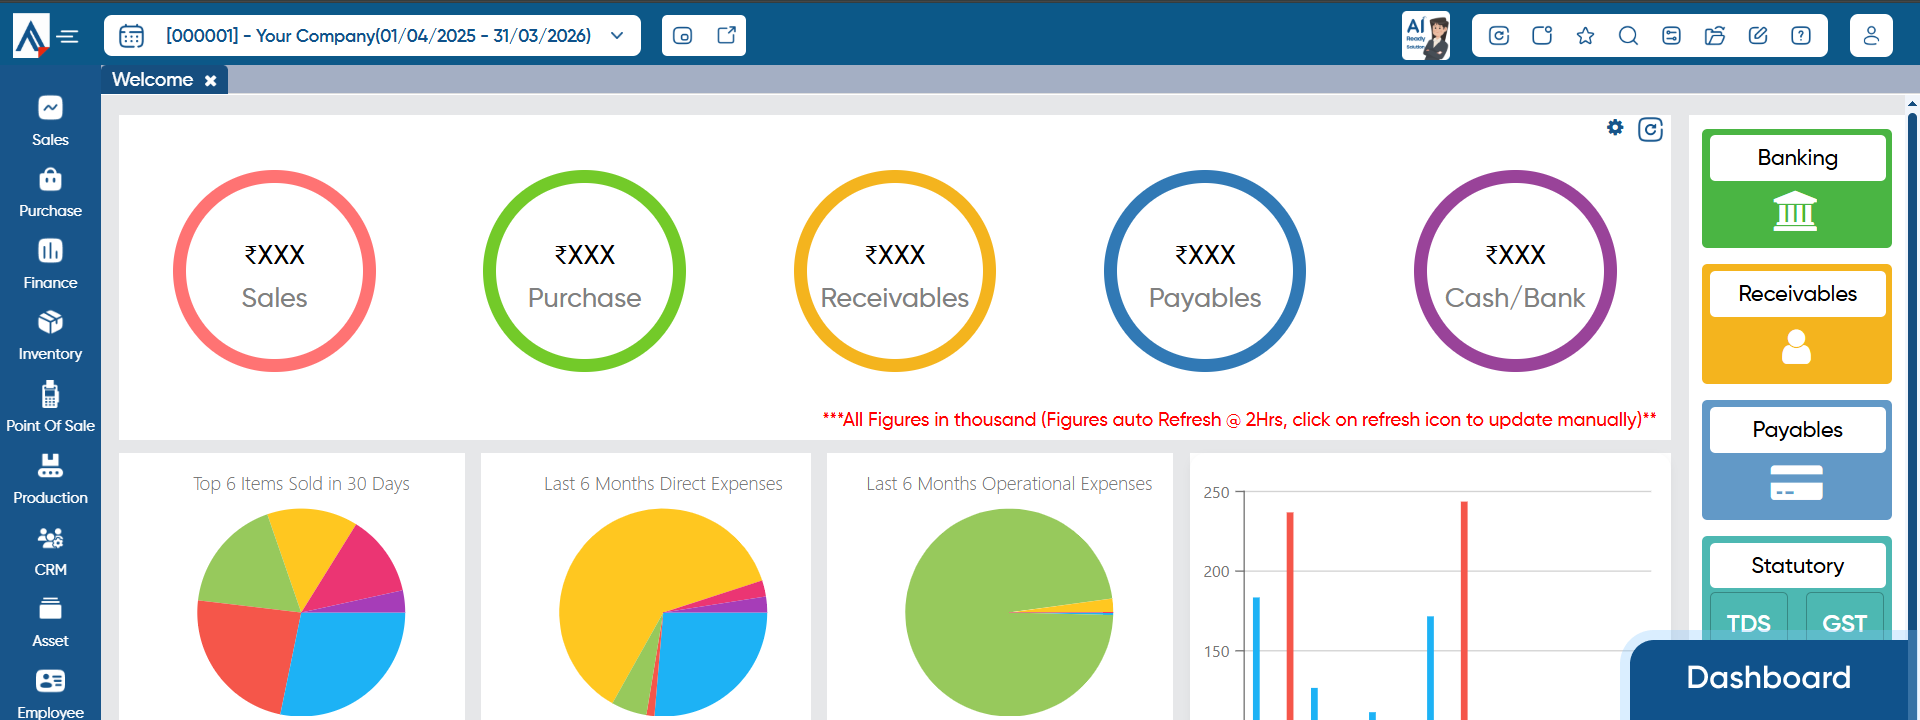Open the Point Of Sale module
The width and height of the screenshot is (1920, 720).
click(50, 407)
